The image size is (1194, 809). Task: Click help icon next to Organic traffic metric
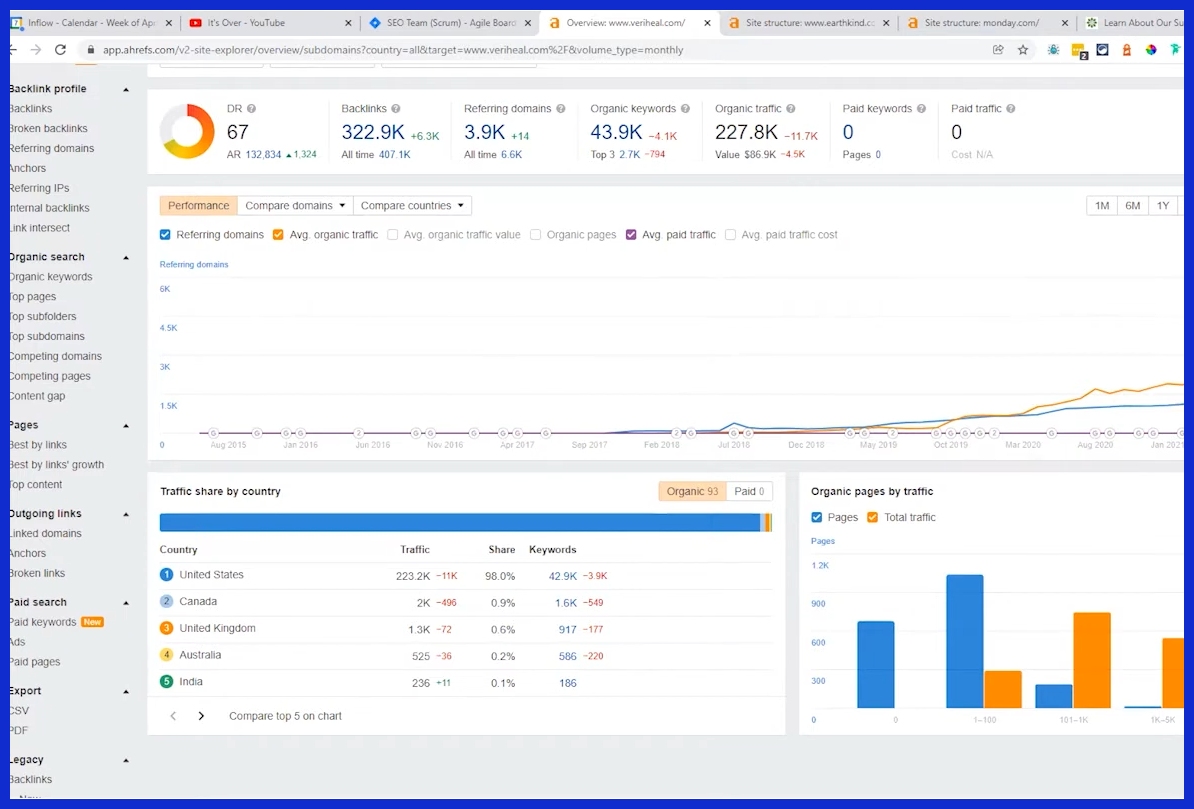790,109
